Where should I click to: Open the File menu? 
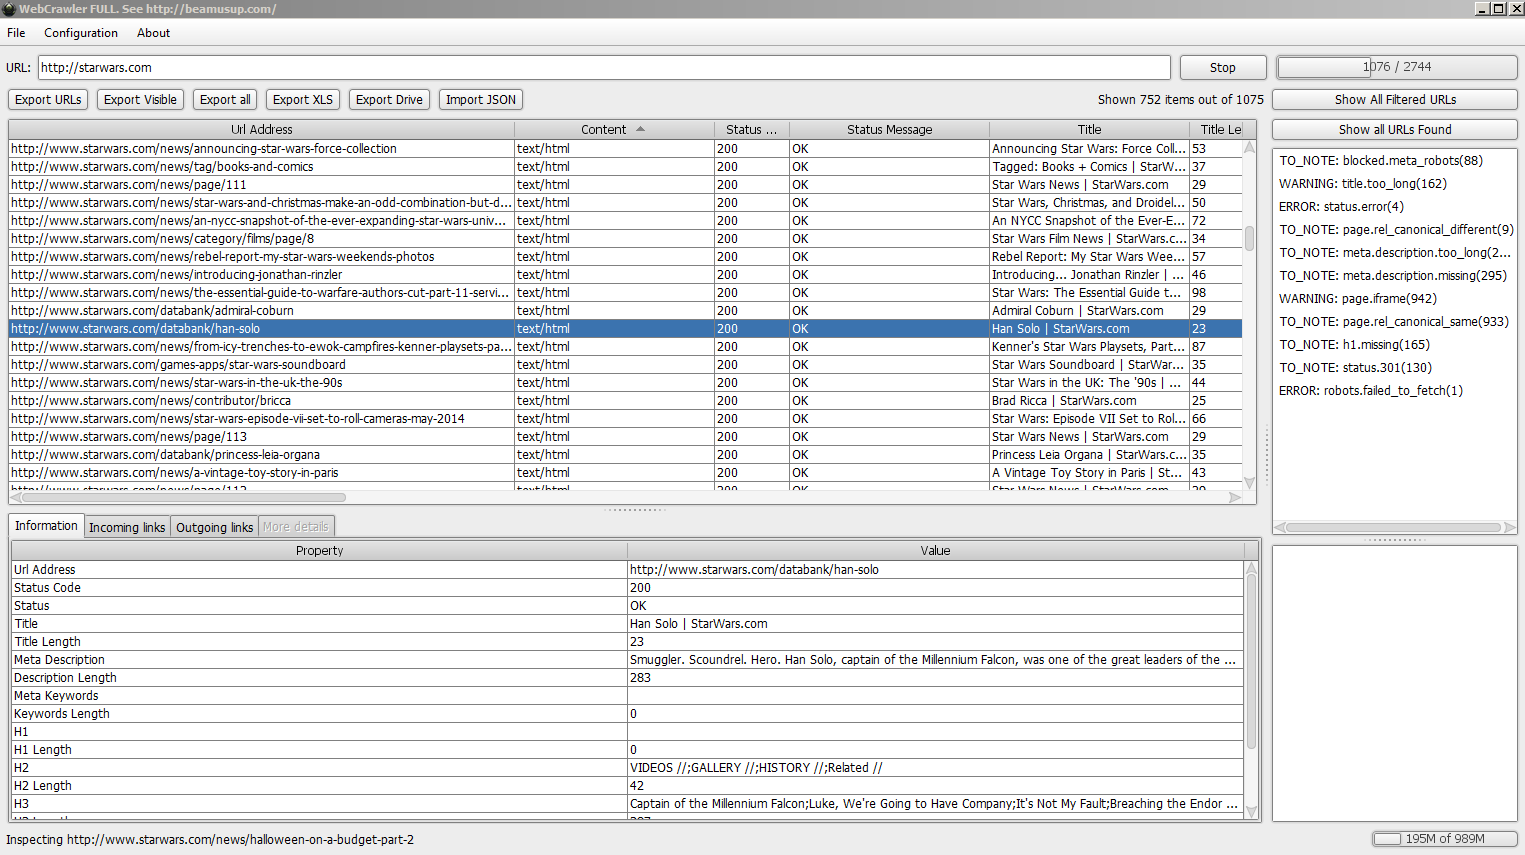tap(16, 33)
